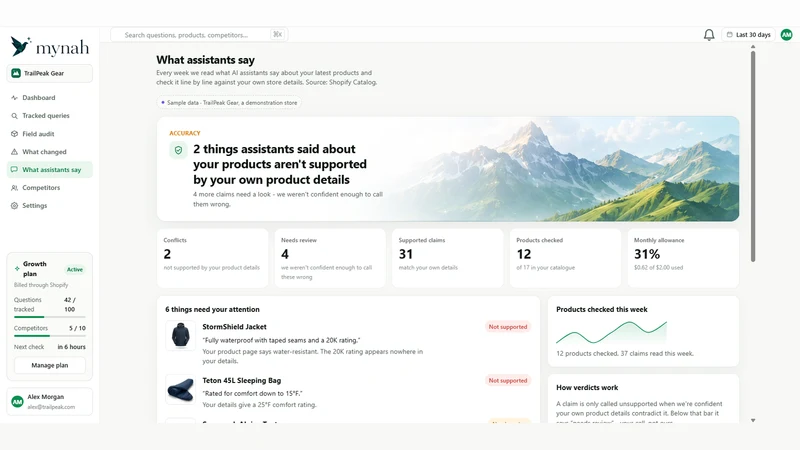Click the Competitors usage progress bar
Image resolution: width=800 pixels, height=450 pixels.
click(x=49, y=336)
